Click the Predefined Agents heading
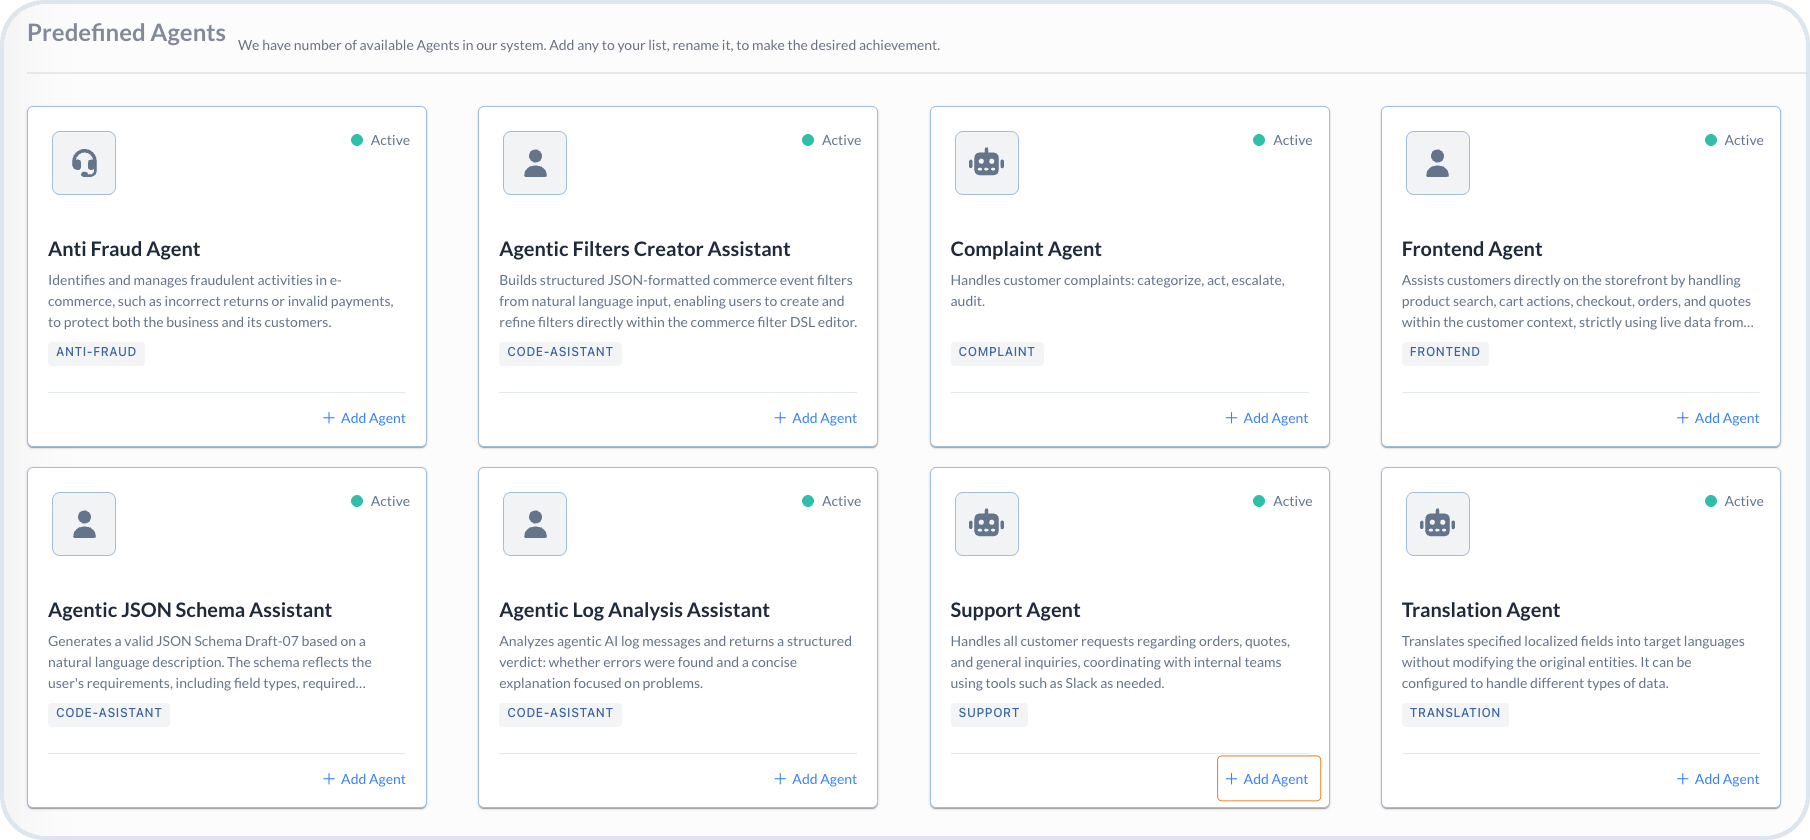1810x840 pixels. tap(126, 33)
